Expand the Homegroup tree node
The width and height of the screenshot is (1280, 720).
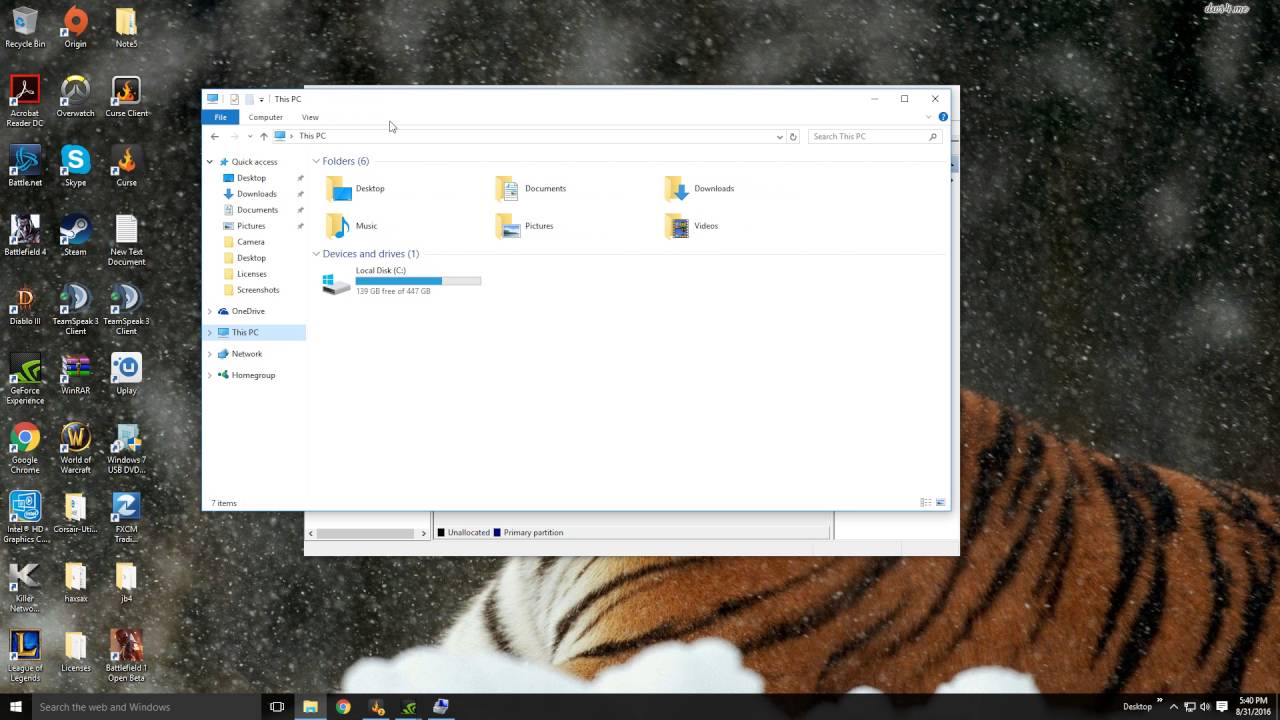(210, 375)
